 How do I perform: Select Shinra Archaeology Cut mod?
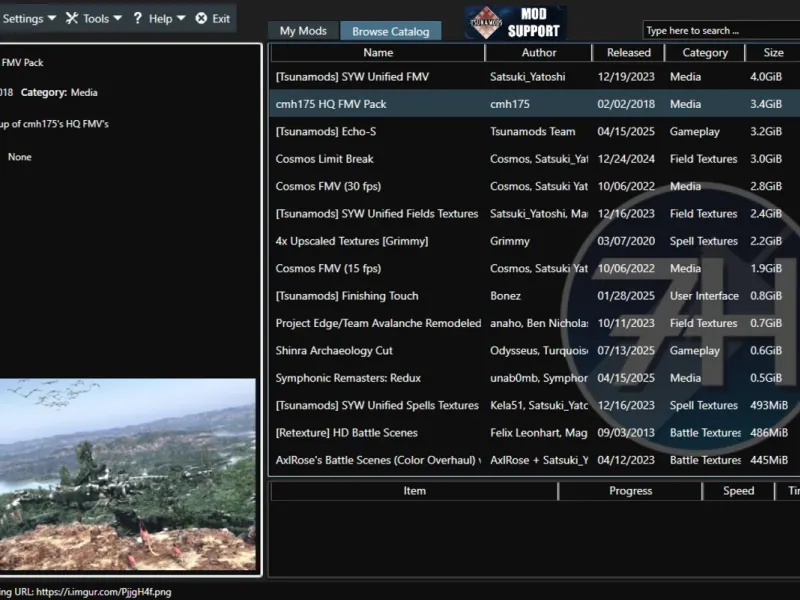tap(534, 351)
